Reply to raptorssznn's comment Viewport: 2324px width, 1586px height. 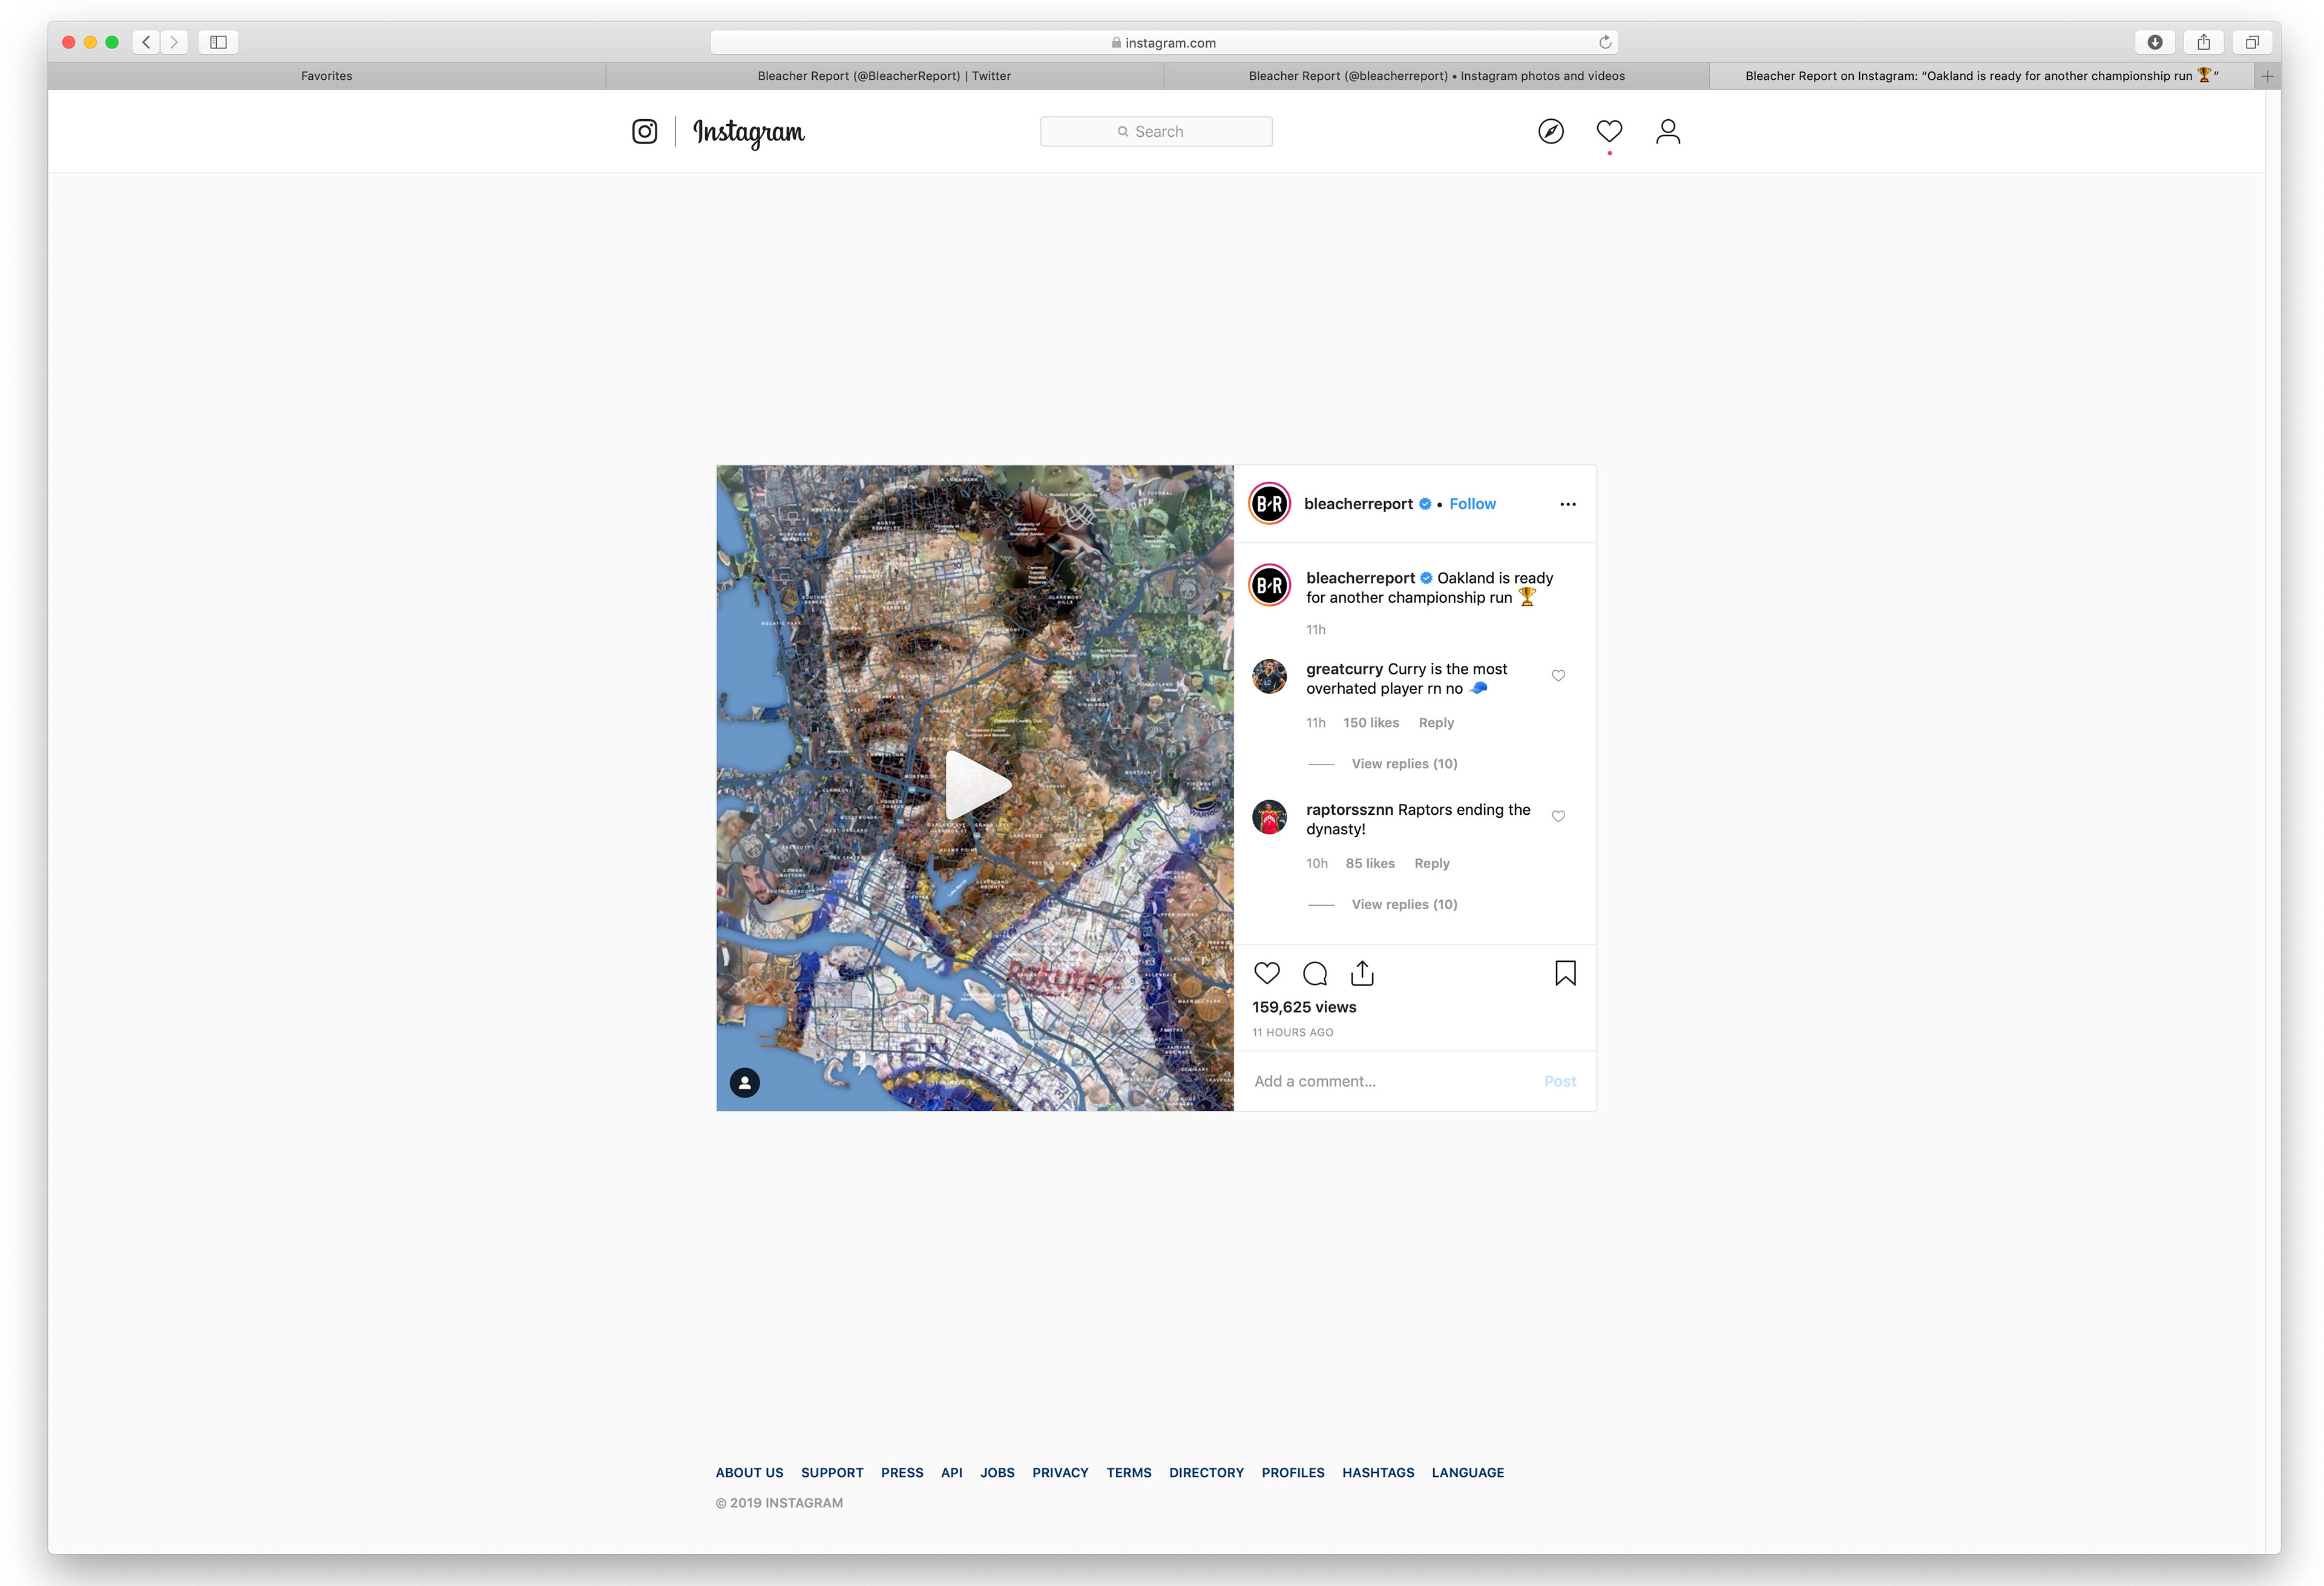[1432, 864]
